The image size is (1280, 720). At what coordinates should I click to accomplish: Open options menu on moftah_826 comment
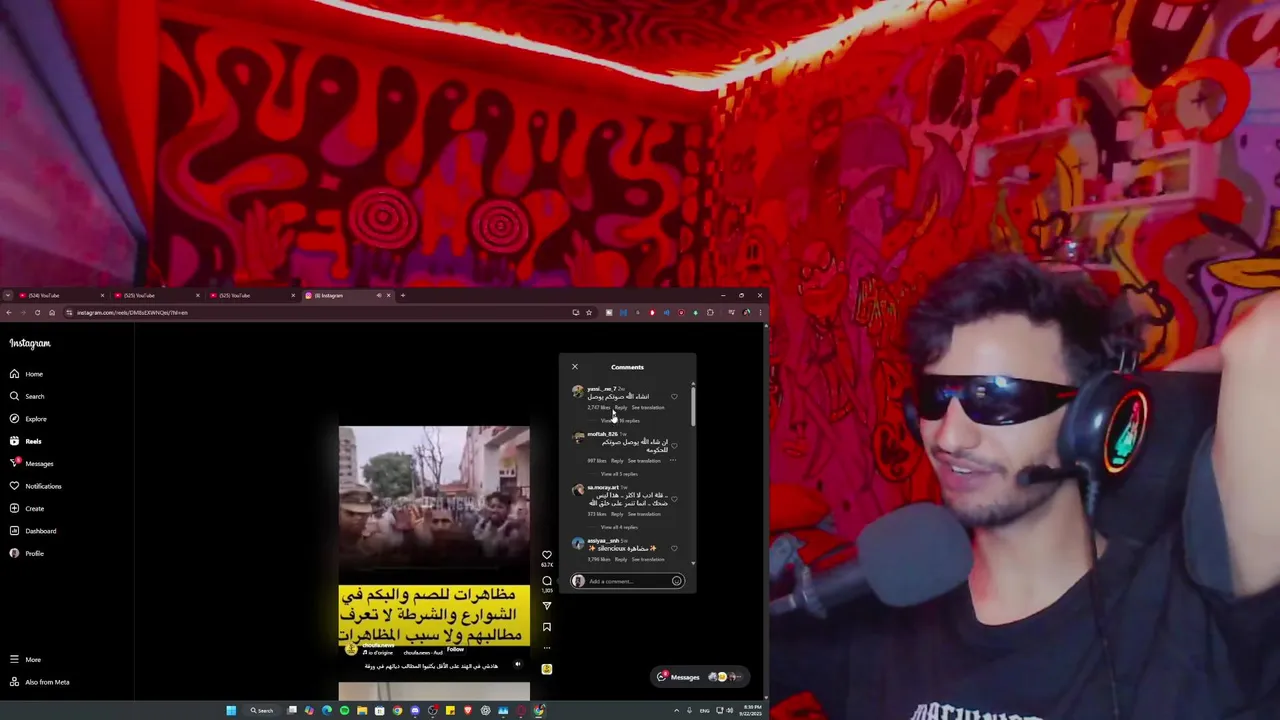point(673,461)
